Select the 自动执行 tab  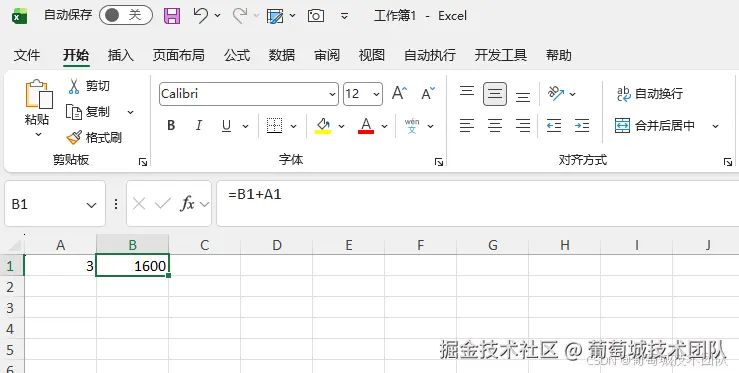click(430, 55)
